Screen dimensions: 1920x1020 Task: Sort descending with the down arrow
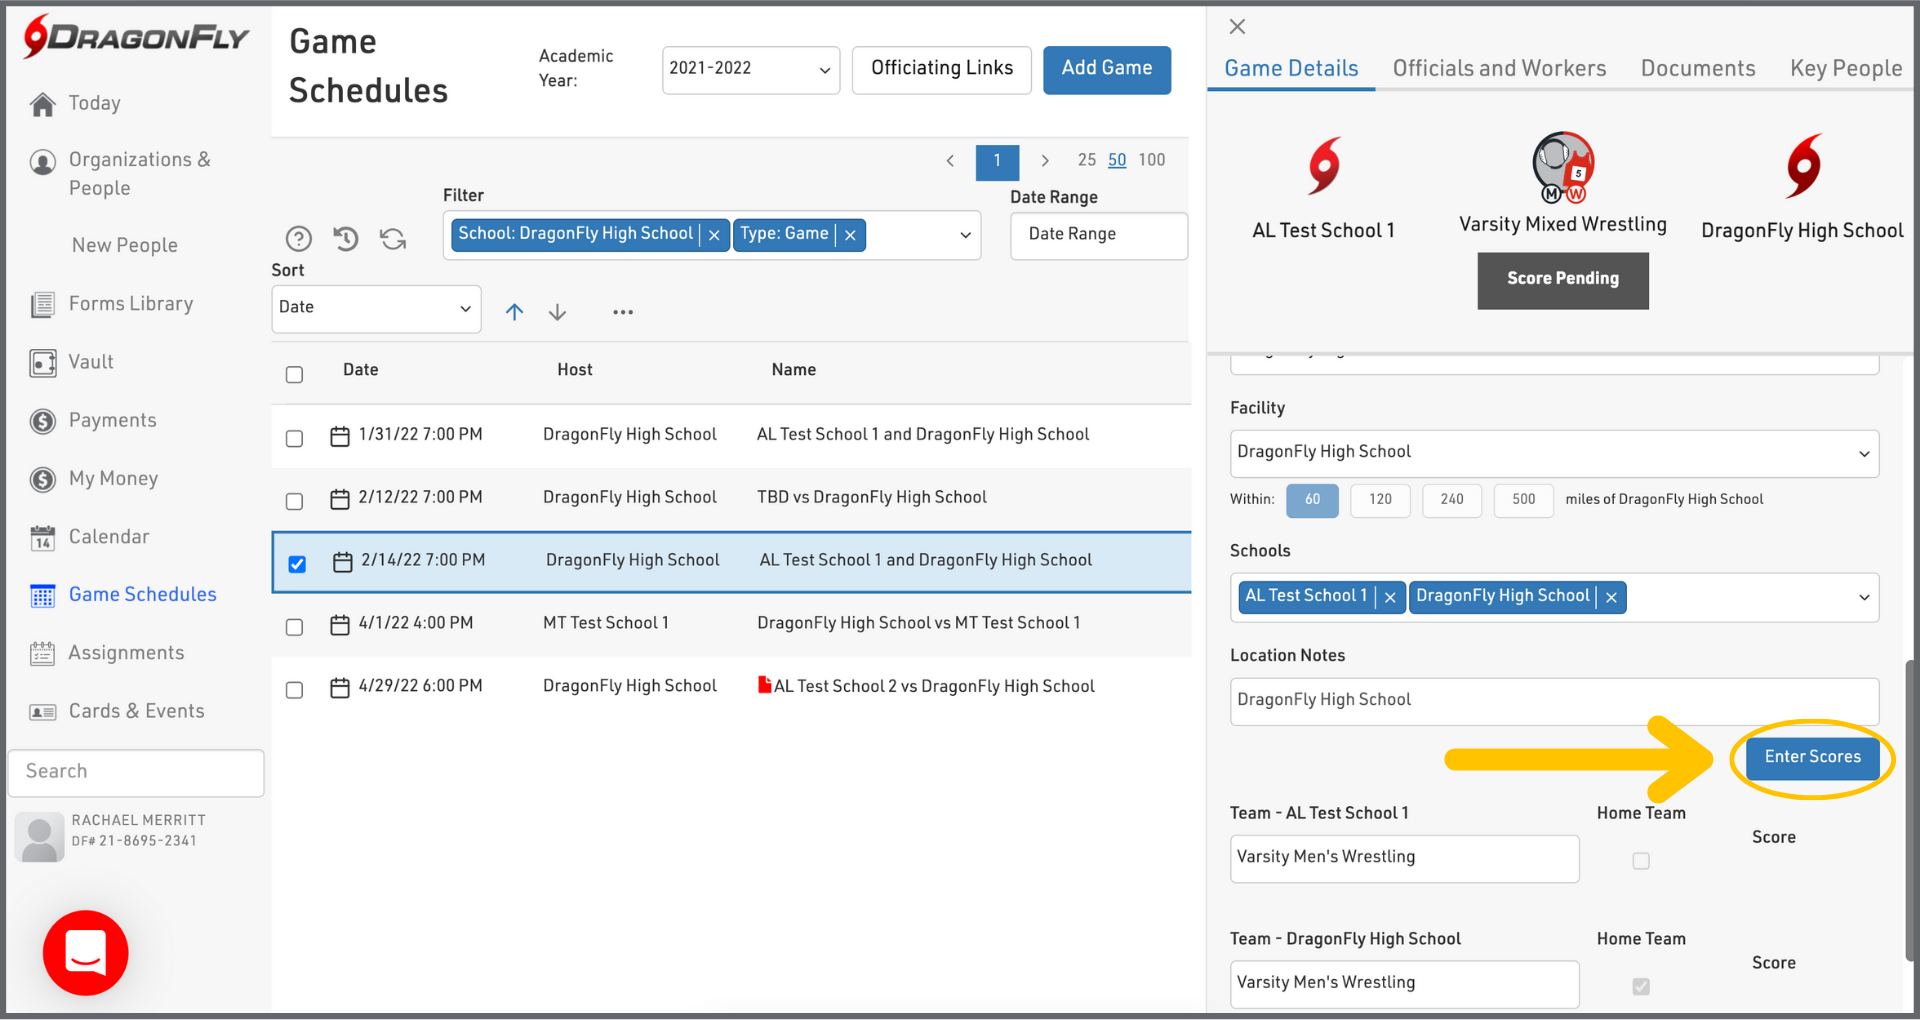[x=558, y=312]
